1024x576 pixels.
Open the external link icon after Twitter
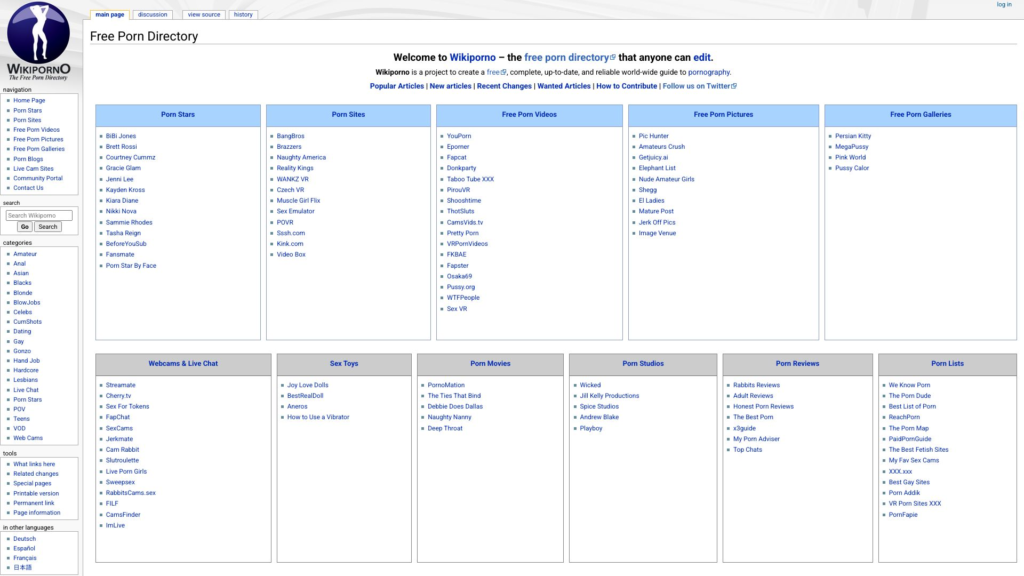[734, 86]
